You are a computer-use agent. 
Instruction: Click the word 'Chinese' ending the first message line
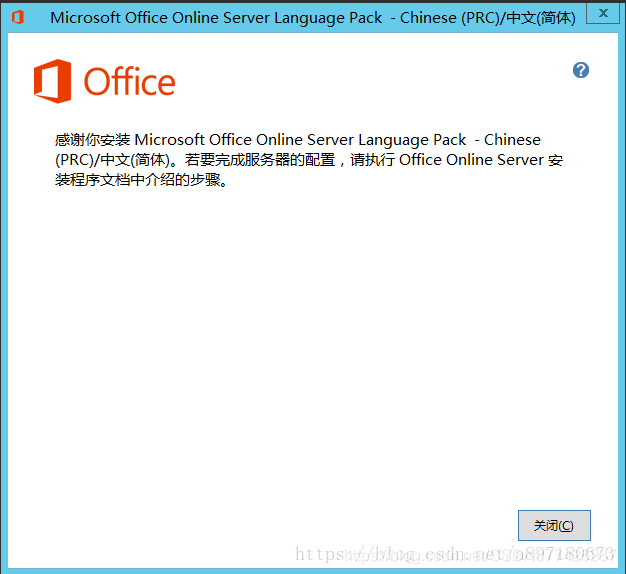pyautogui.click(x=512, y=140)
